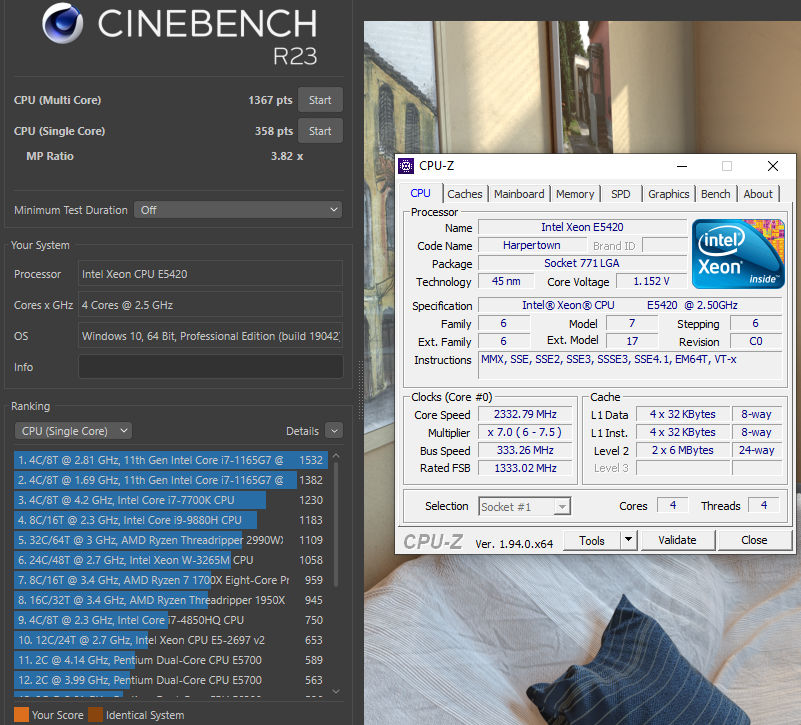This screenshot has width=801, height=725.
Task: Switch to the CPU tab in CPU-Z
Action: 420,193
